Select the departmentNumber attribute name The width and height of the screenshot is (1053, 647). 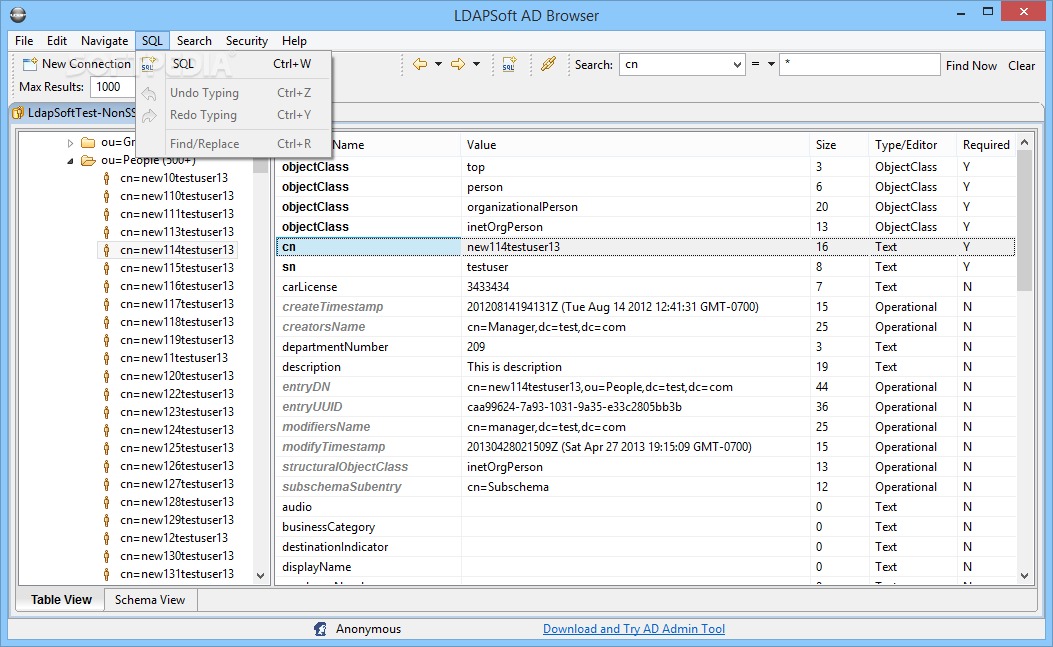pos(335,347)
